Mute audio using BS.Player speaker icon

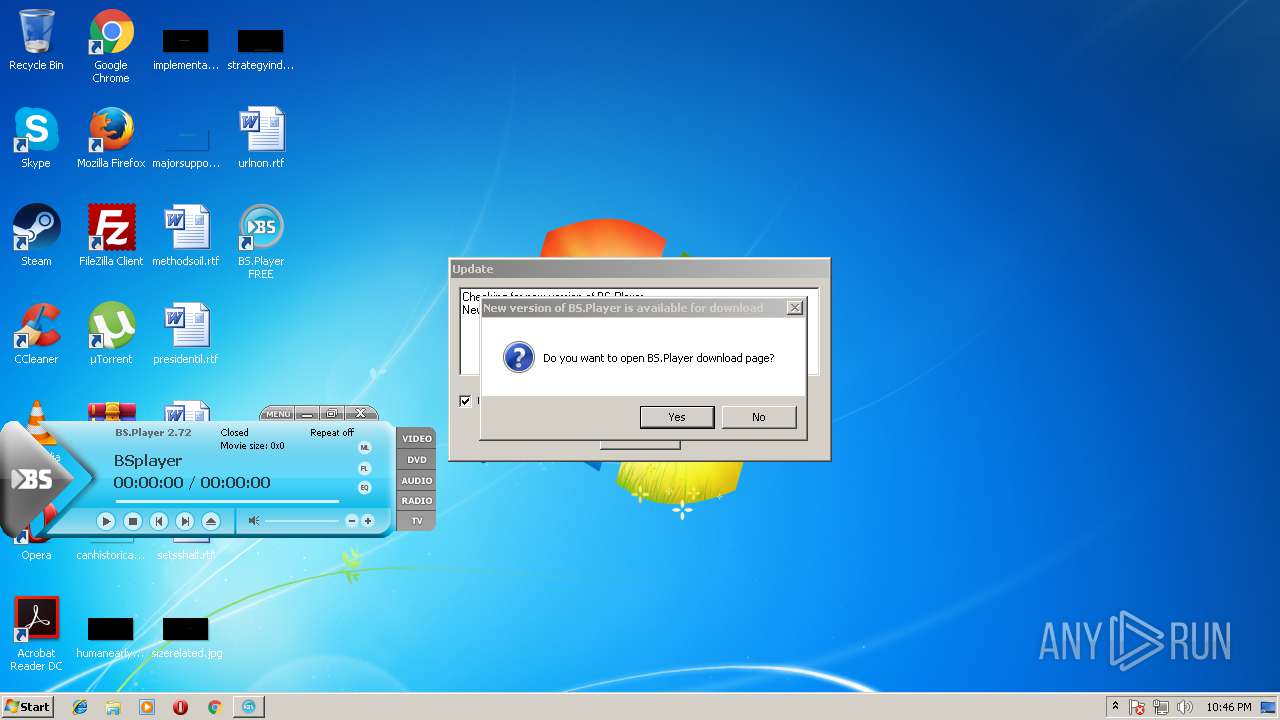click(x=254, y=521)
